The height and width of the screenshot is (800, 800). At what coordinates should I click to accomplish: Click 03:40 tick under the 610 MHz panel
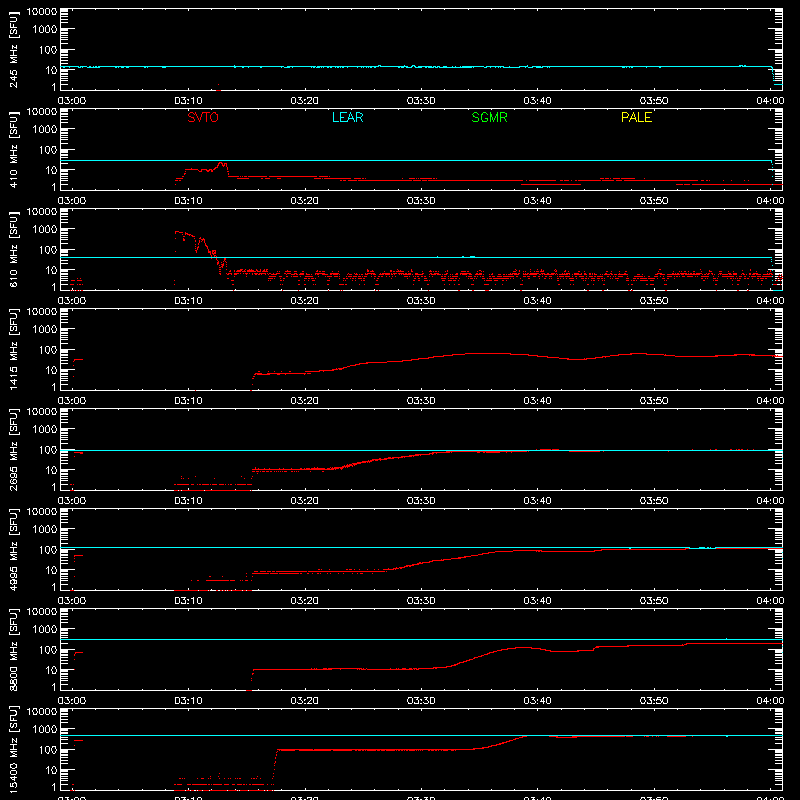pos(537,301)
